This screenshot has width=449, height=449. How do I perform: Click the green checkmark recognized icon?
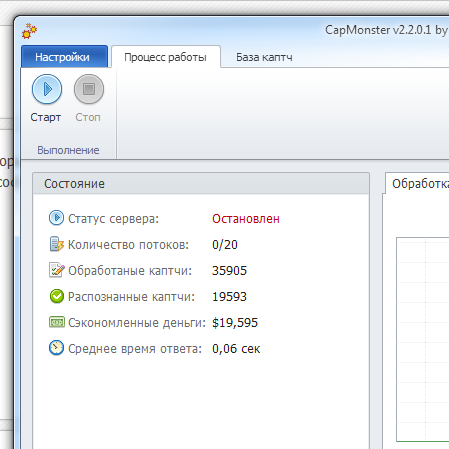(x=57, y=296)
